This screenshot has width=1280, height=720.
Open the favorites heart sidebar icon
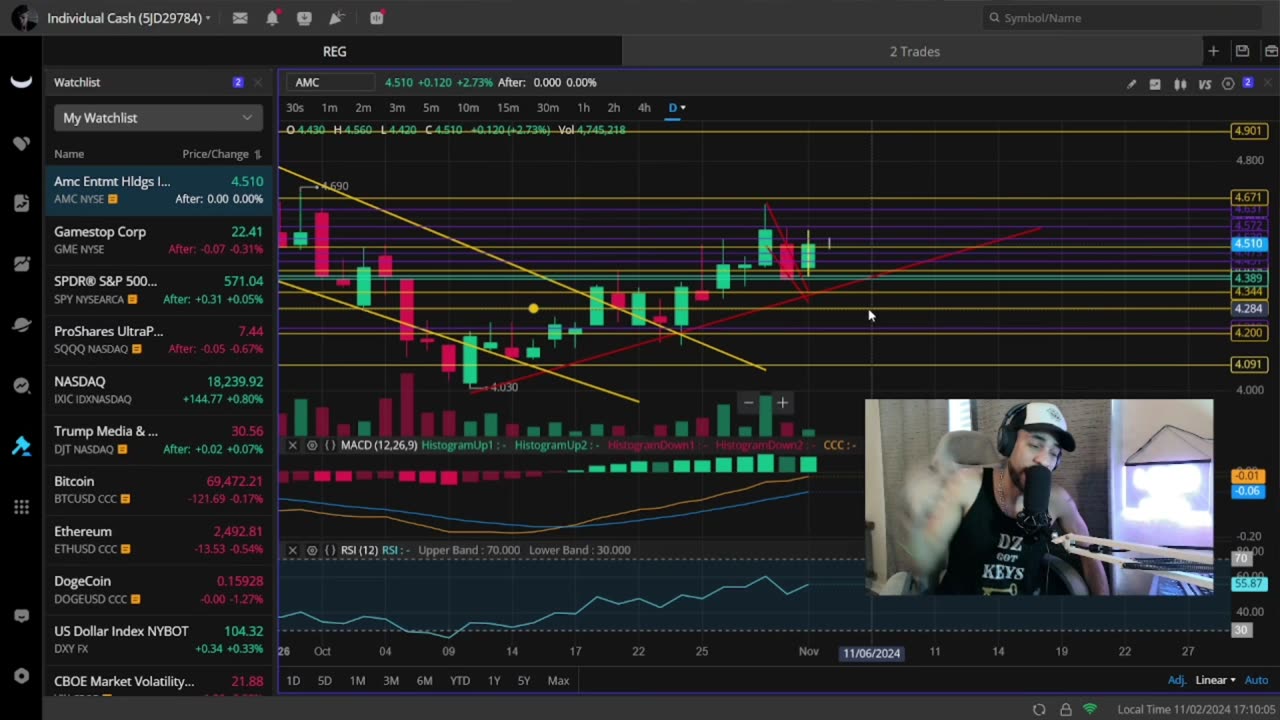point(21,143)
